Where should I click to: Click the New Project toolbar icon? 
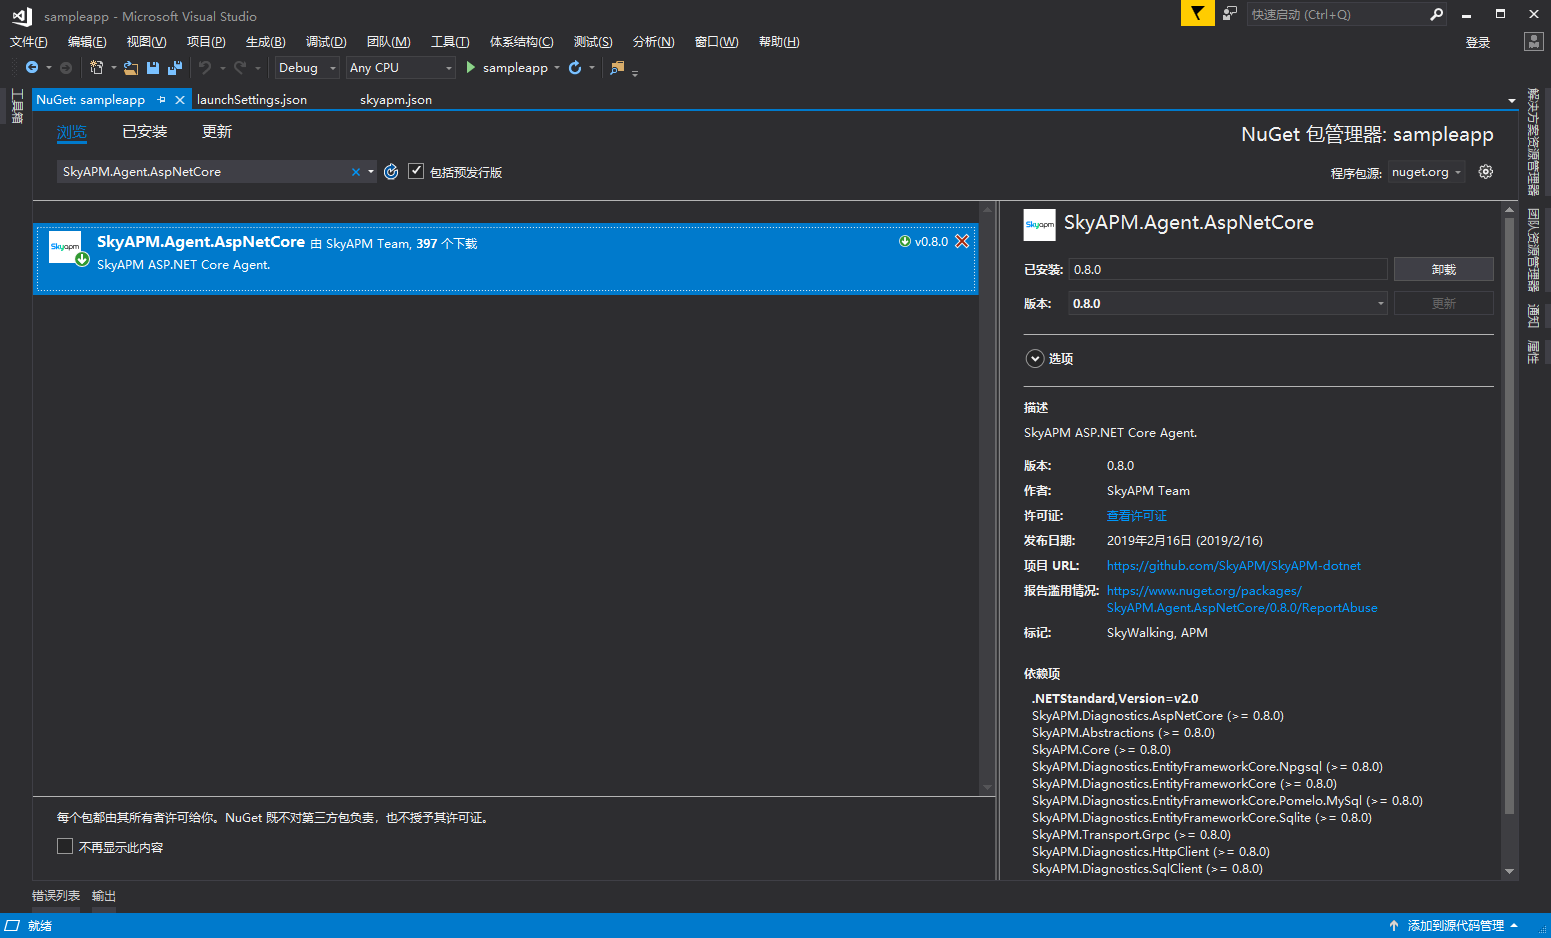coord(97,67)
